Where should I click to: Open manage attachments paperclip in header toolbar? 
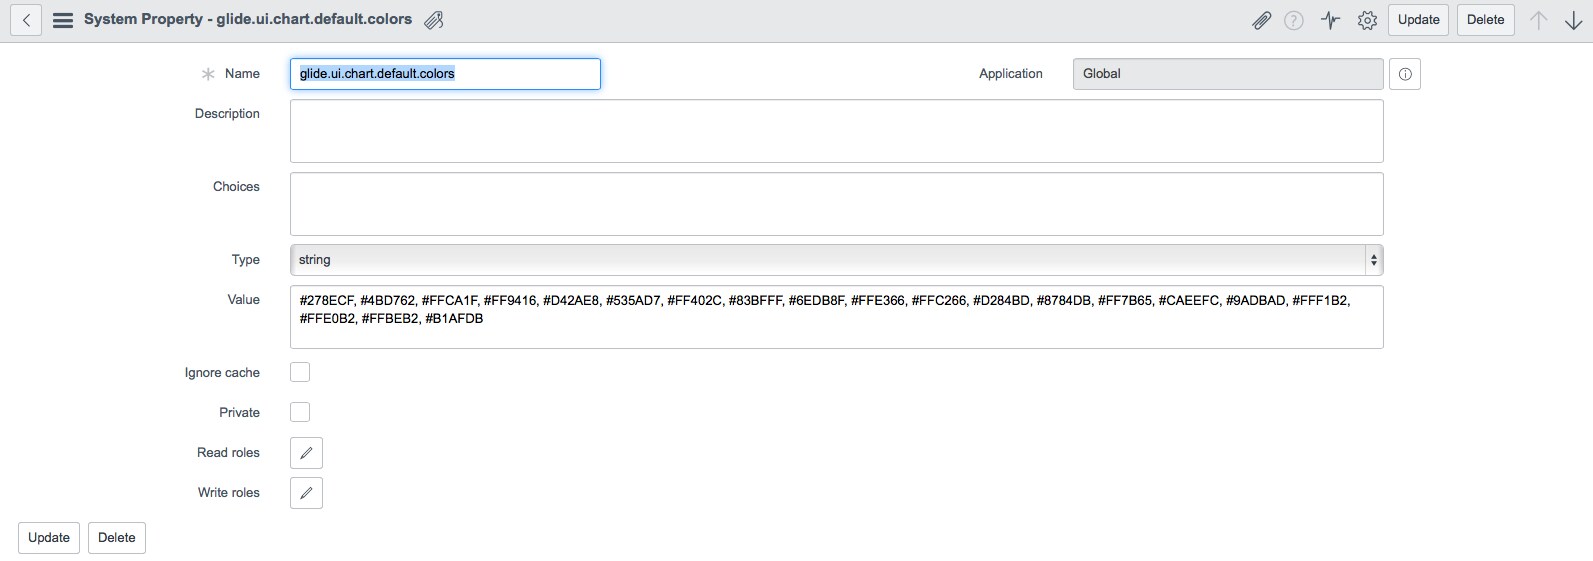[x=1262, y=20]
